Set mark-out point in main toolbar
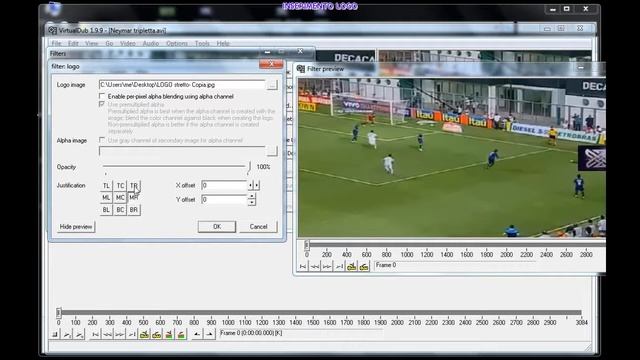Screen dimensions: 640x360 point(209,334)
